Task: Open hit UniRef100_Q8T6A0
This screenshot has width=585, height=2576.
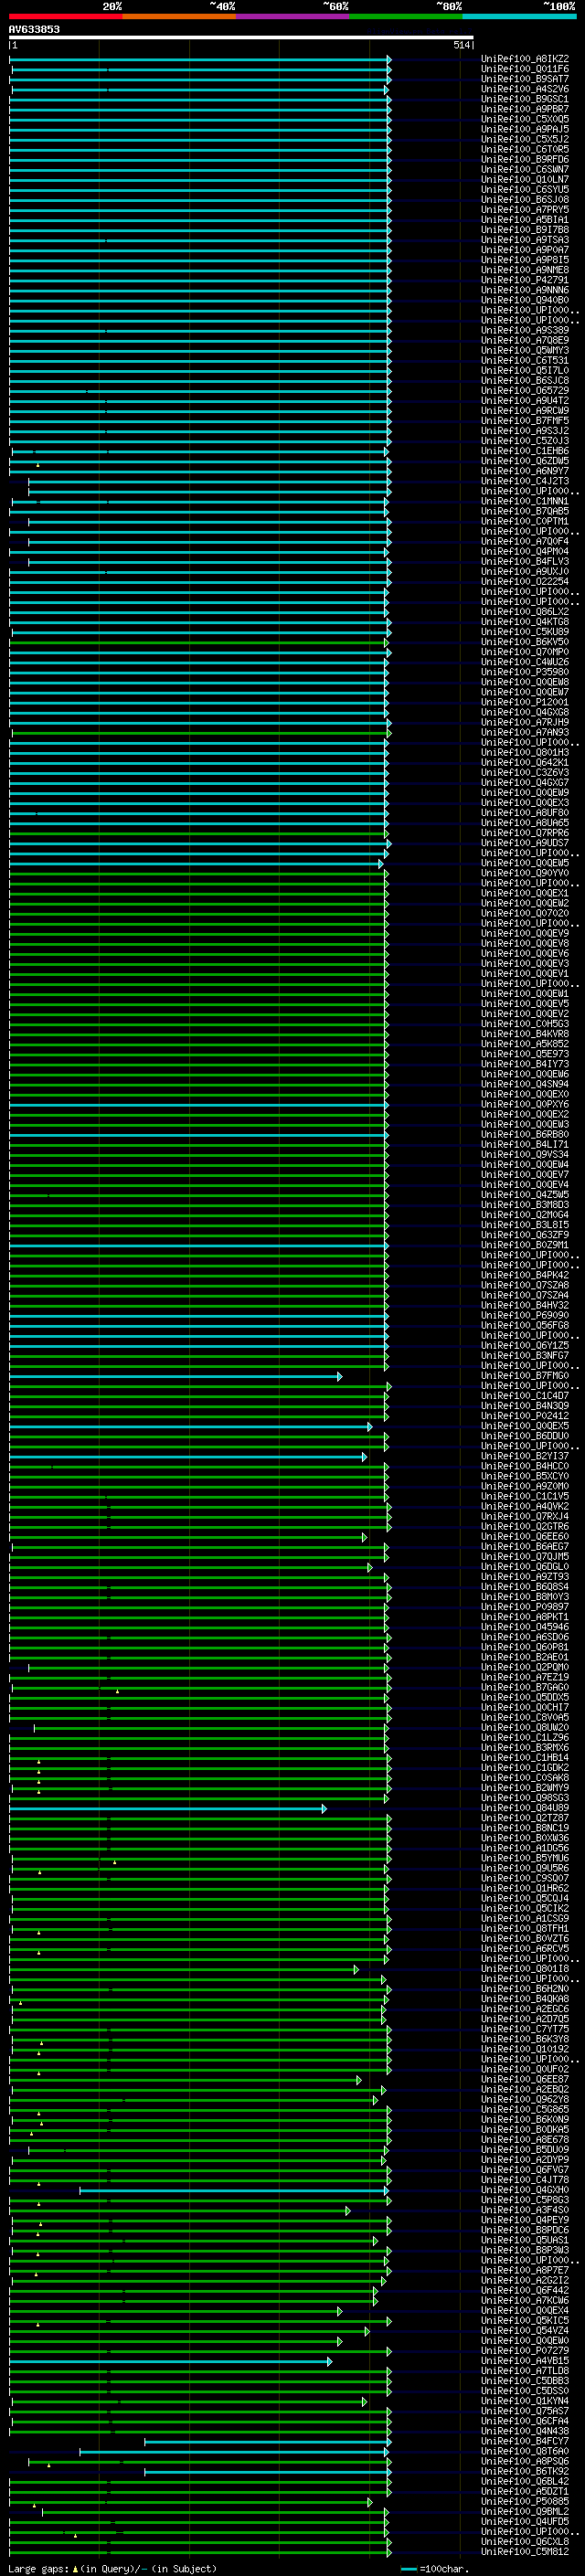Action: pos(525,2452)
